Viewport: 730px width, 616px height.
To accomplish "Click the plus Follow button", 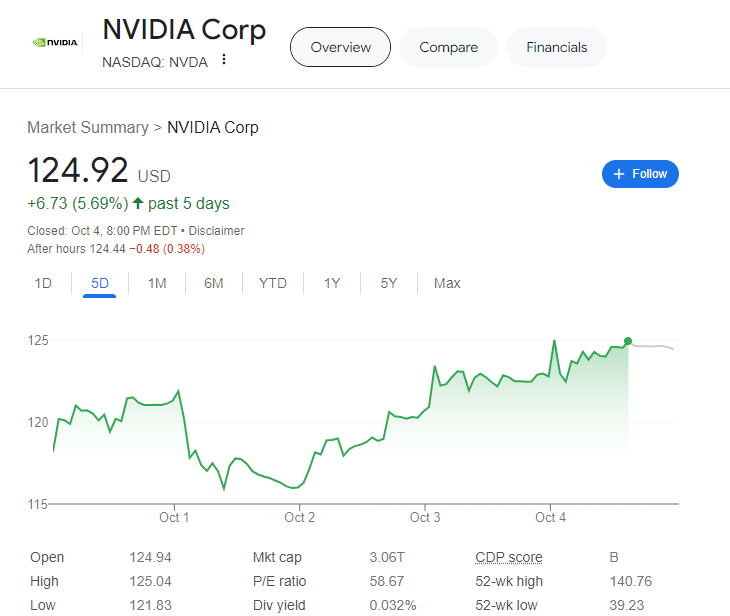I will (640, 174).
